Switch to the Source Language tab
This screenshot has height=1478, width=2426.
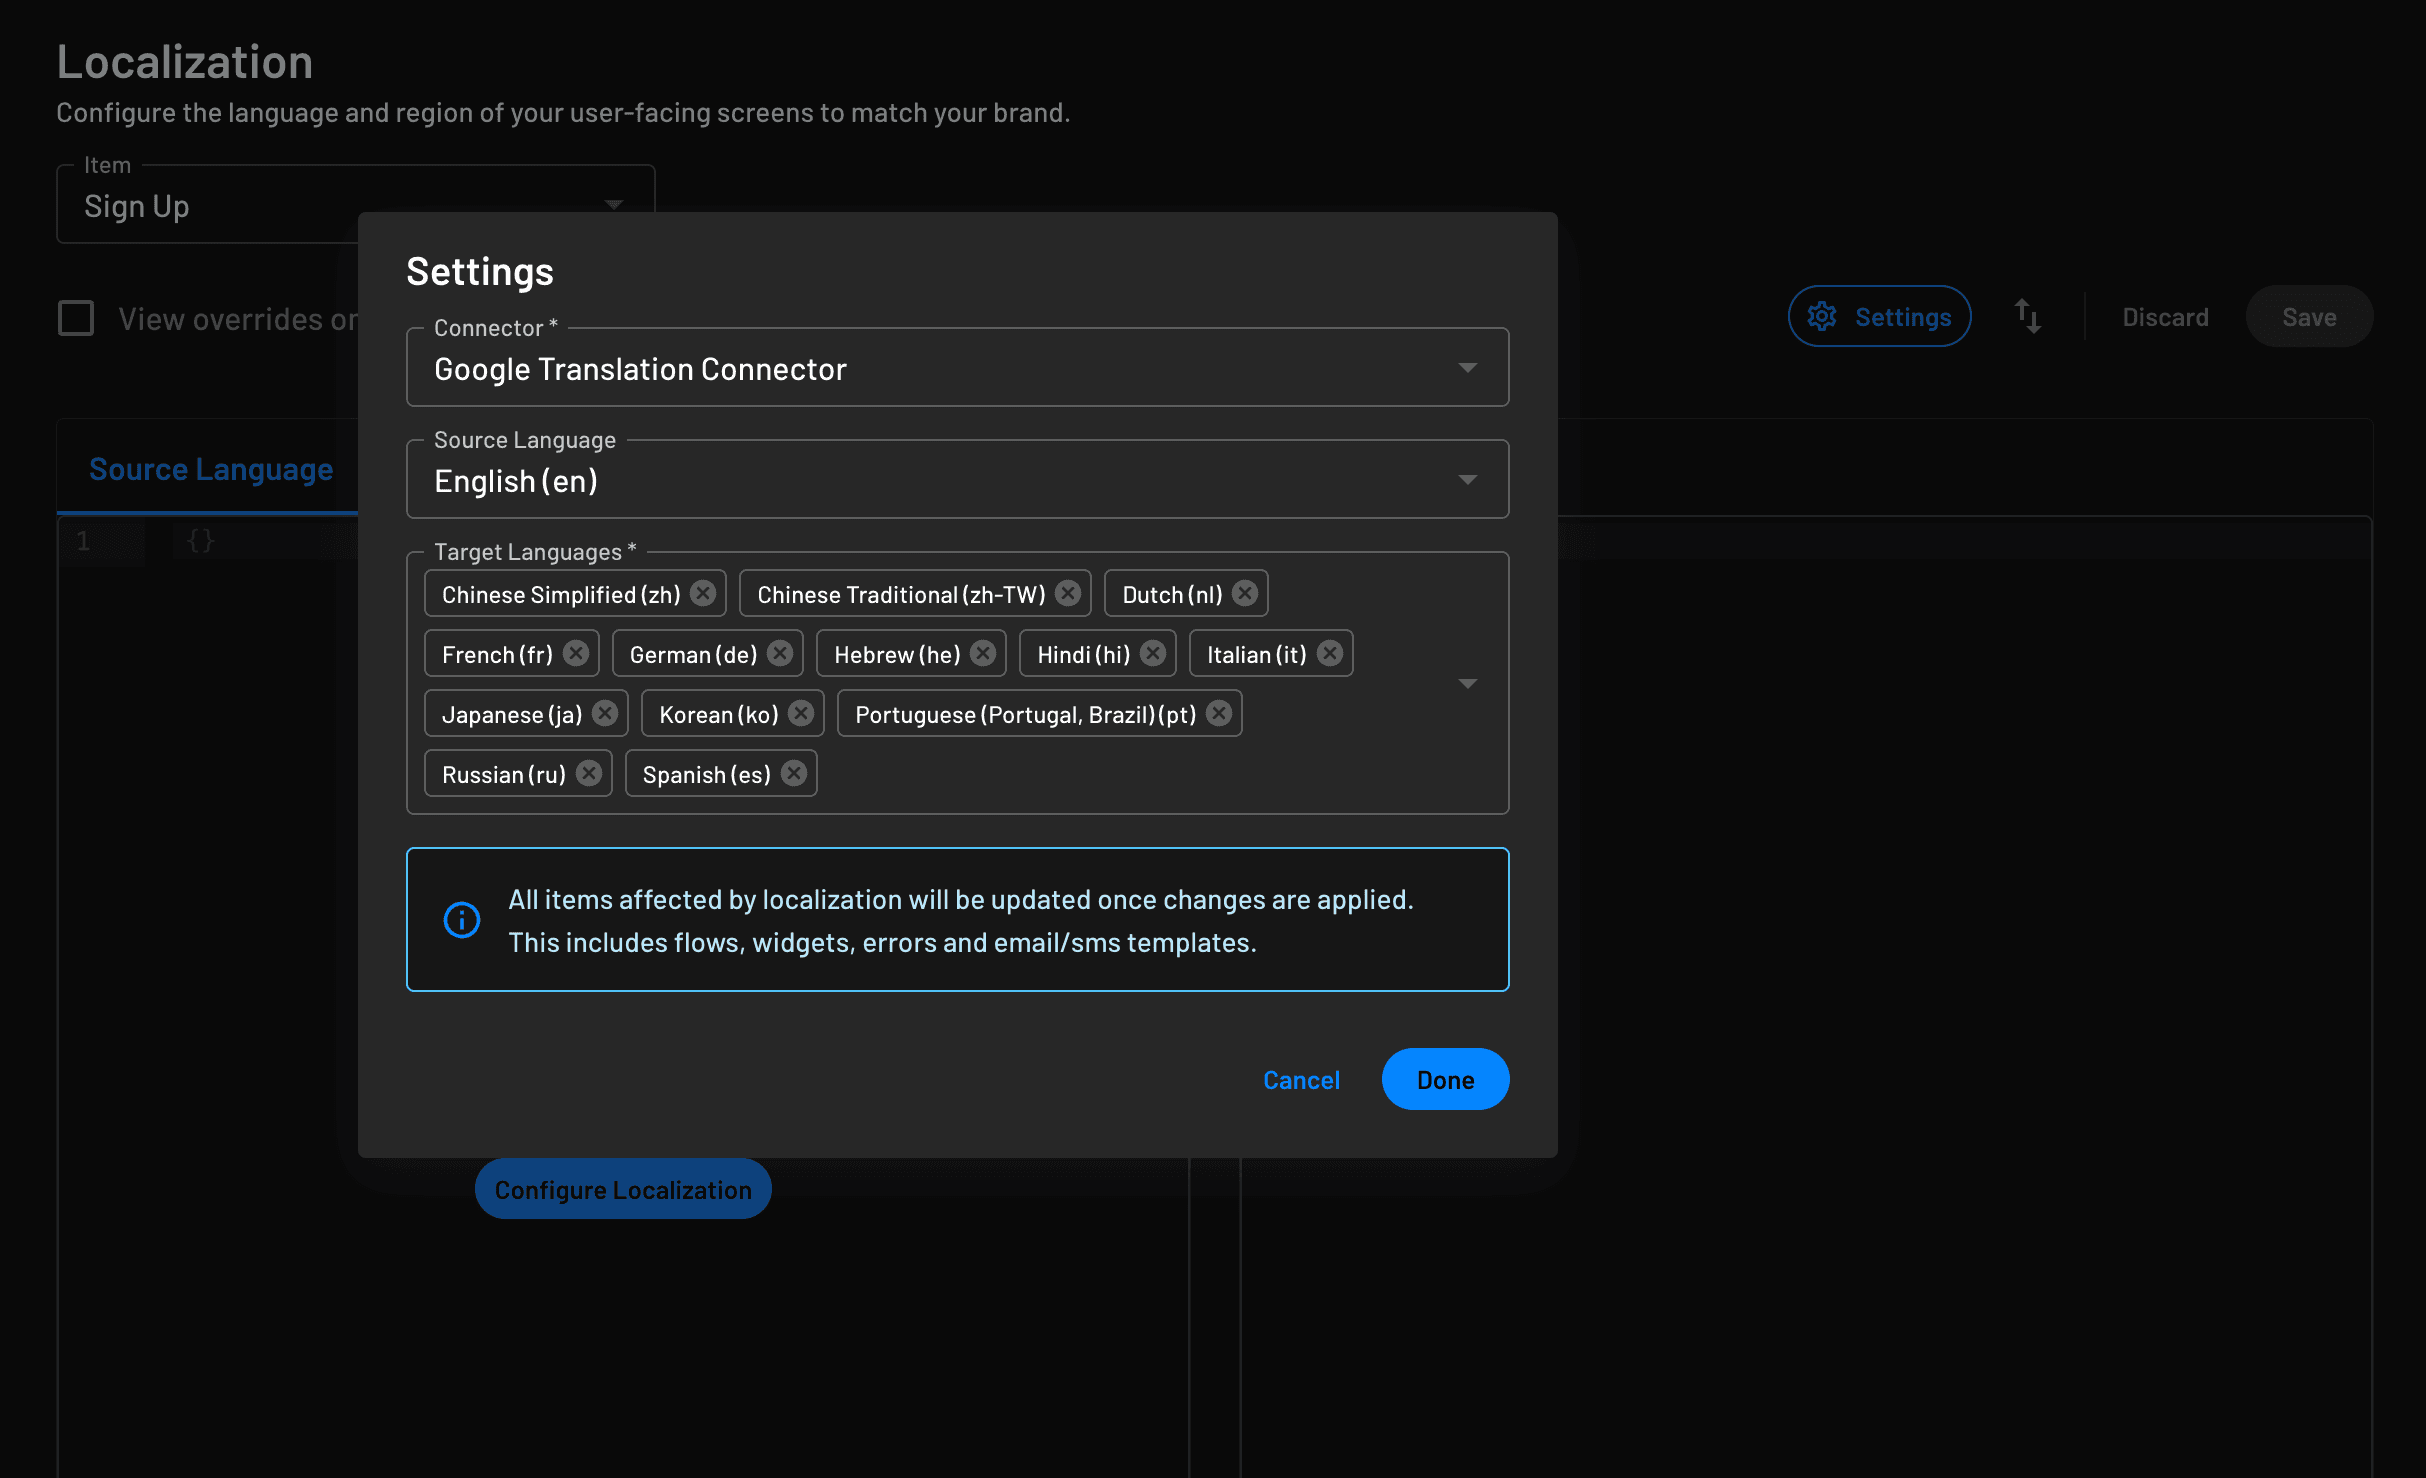211,468
